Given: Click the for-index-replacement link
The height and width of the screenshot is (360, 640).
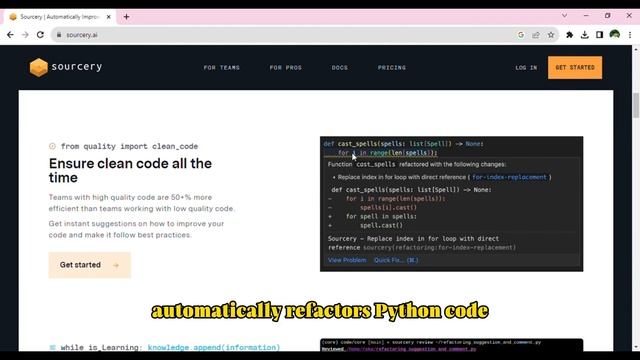Looking at the screenshot, I should (x=509, y=177).
